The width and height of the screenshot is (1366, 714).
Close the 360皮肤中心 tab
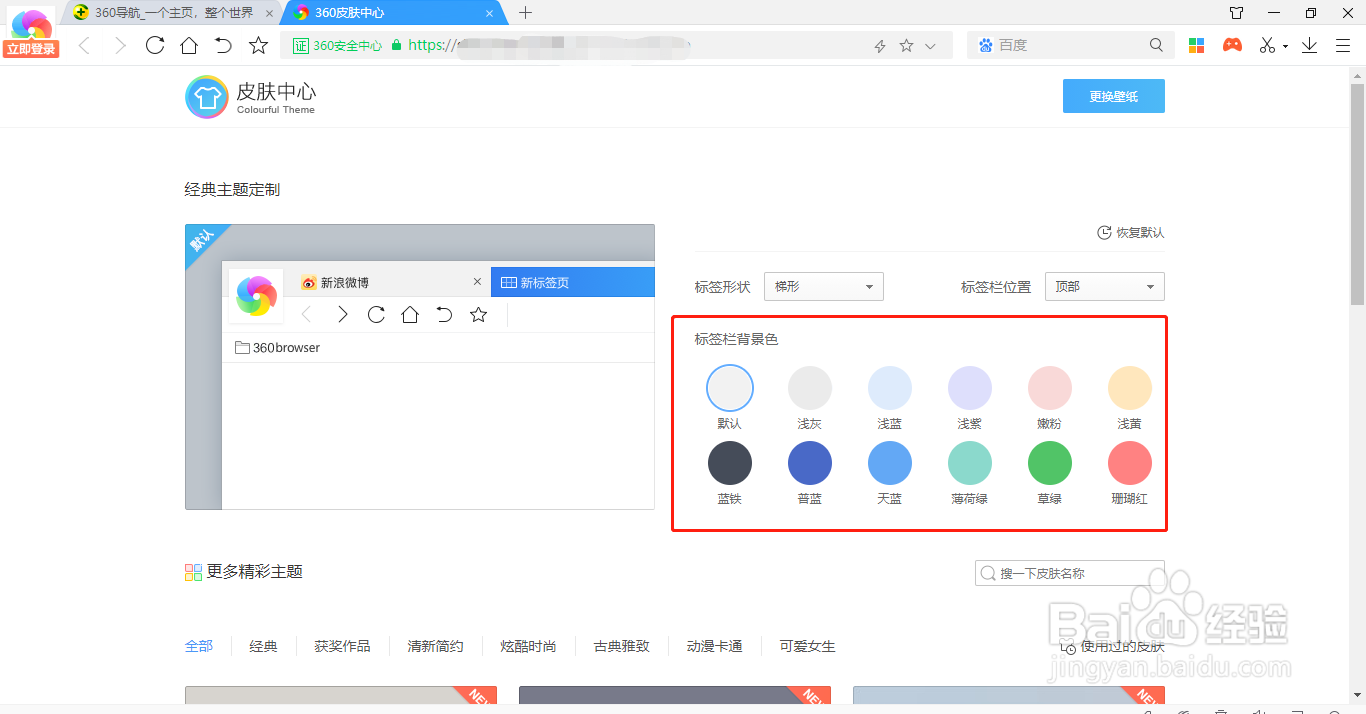pos(489,14)
